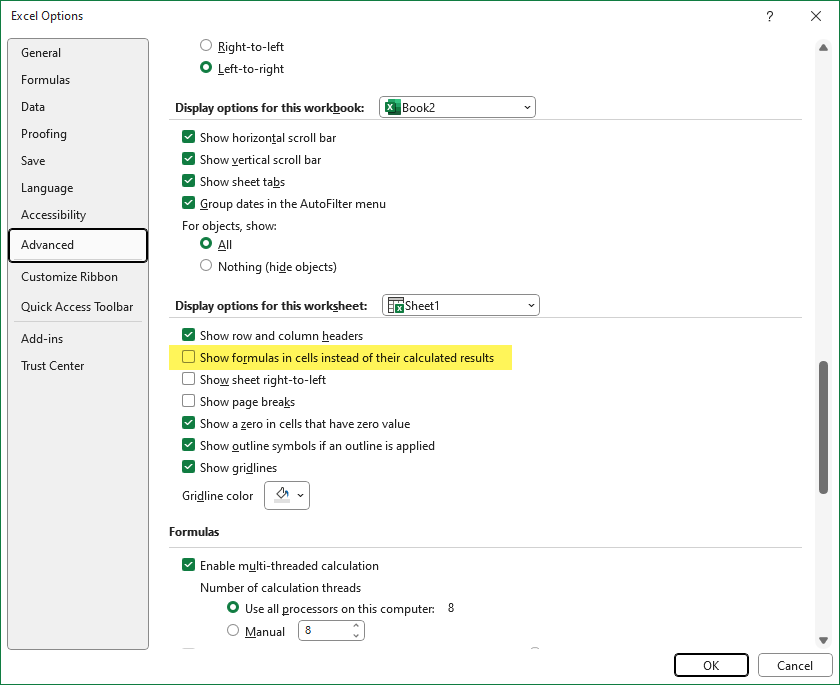Image resolution: width=840 pixels, height=685 pixels.
Task: Click the Excel workbook icon beside Book2
Action: (392, 107)
